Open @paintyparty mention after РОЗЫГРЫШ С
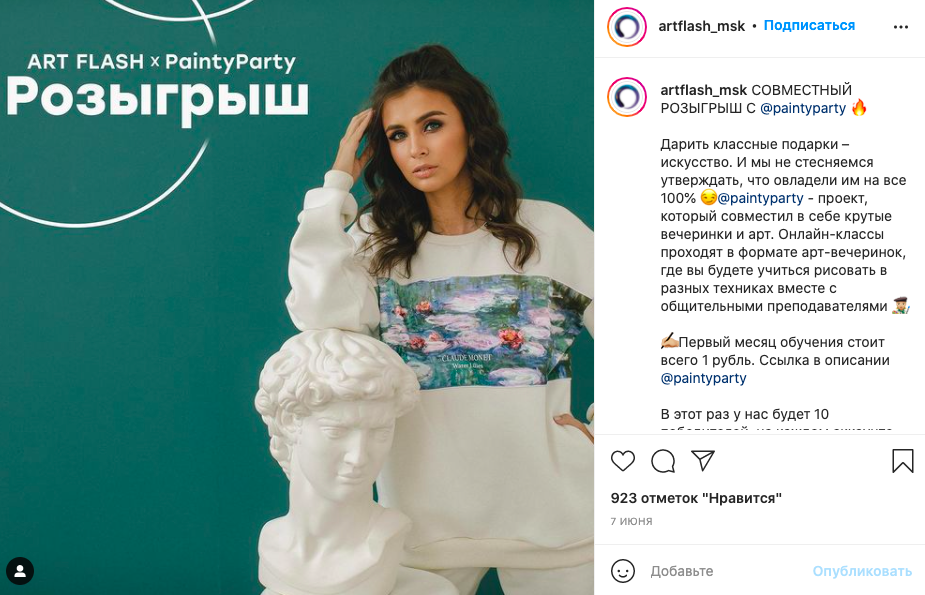 803,109
